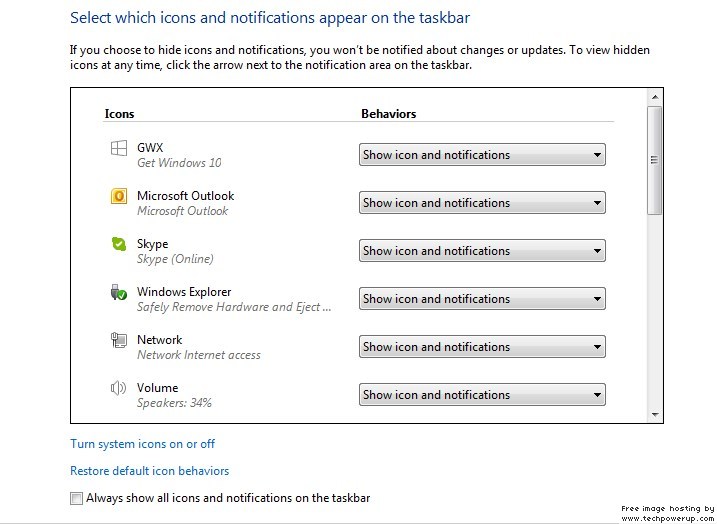Click the 'Windows Explorer' item name
This screenshot has height=524, width=717.
click(x=184, y=292)
